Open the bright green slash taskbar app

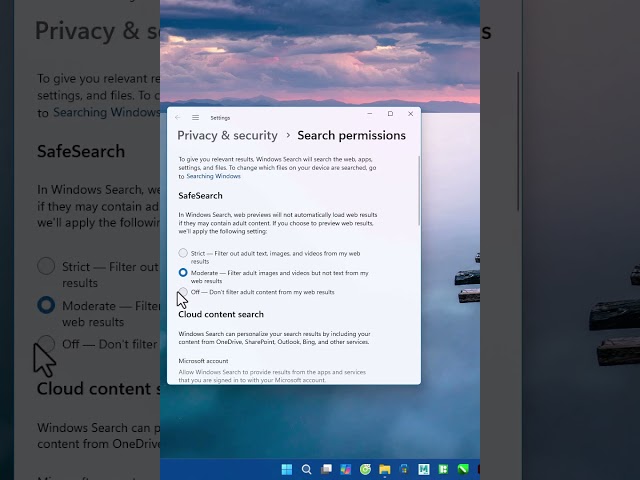463,469
